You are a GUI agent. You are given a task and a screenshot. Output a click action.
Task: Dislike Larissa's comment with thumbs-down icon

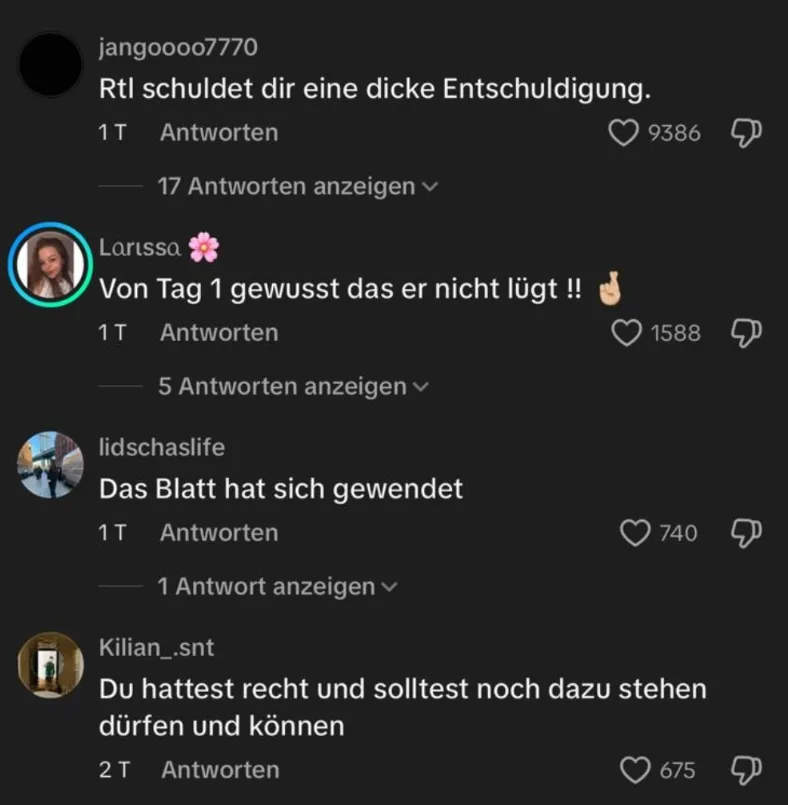click(746, 333)
